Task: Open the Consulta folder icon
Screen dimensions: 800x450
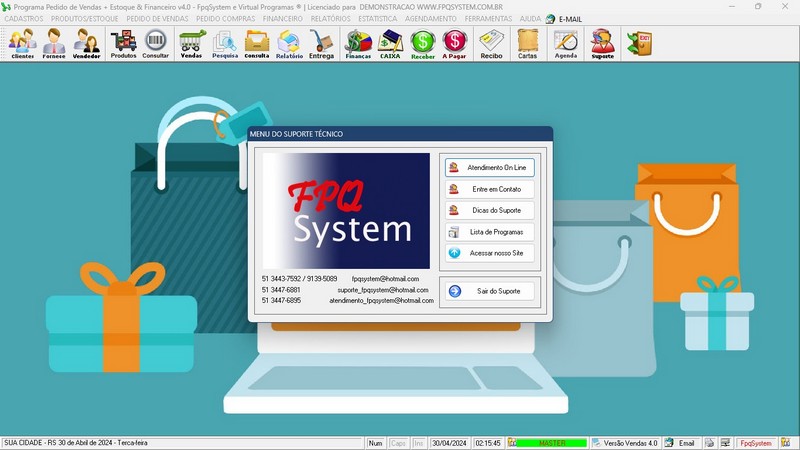Action: [257, 44]
